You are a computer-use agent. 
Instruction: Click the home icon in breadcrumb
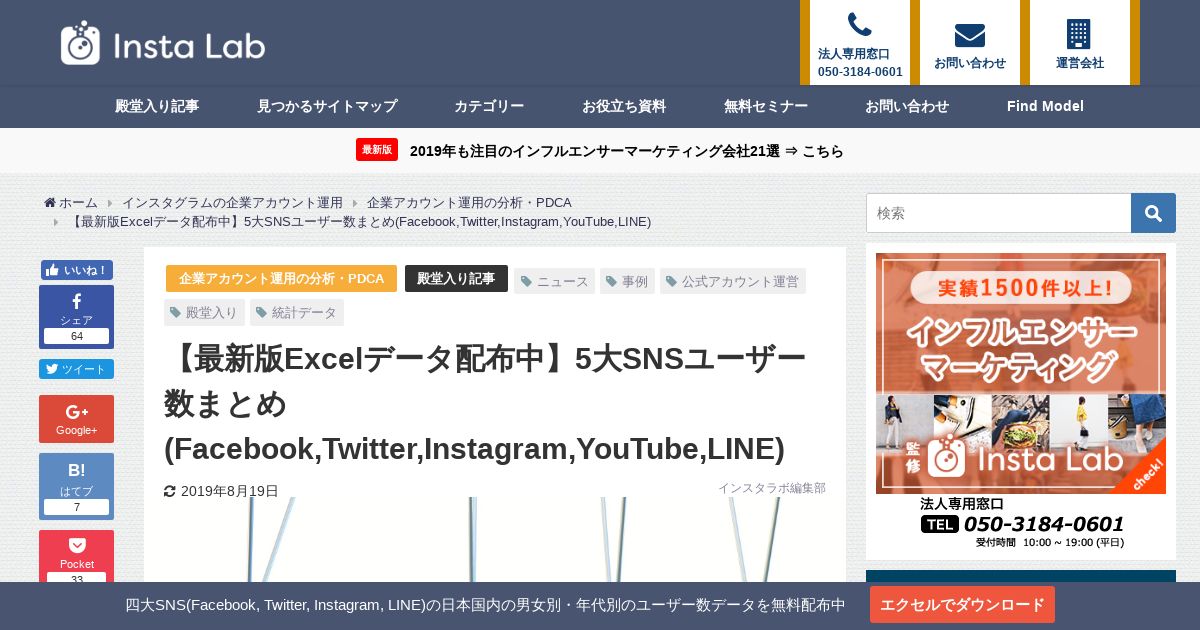[50, 203]
